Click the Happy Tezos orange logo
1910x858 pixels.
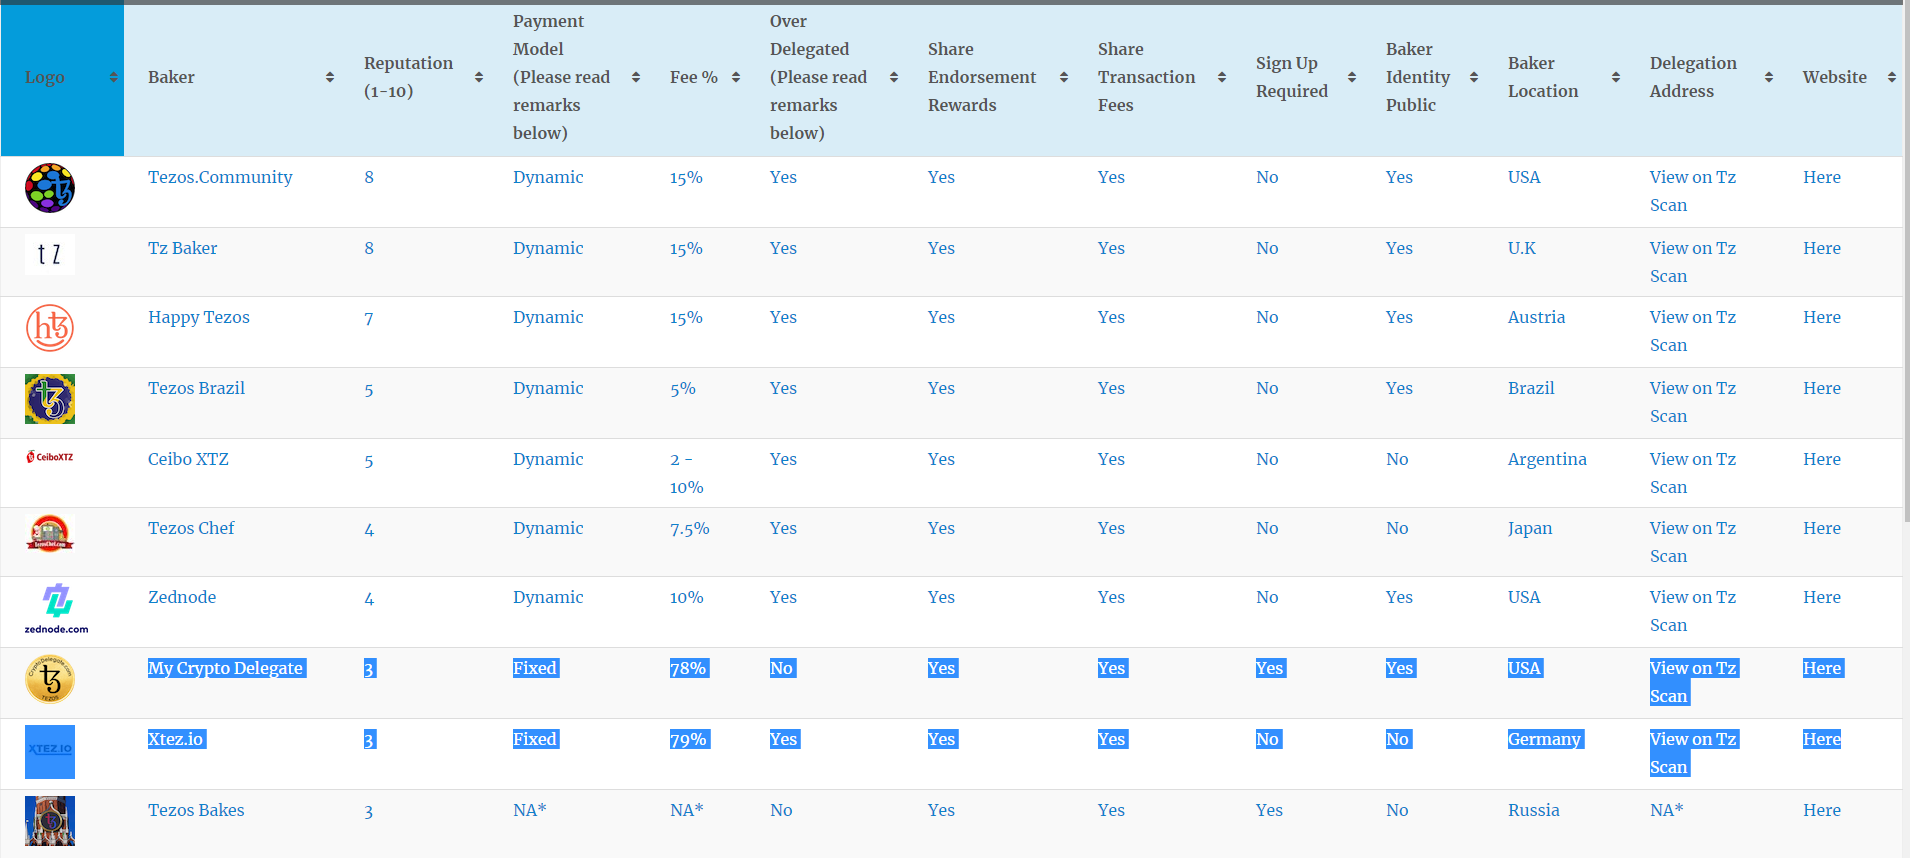(x=50, y=328)
